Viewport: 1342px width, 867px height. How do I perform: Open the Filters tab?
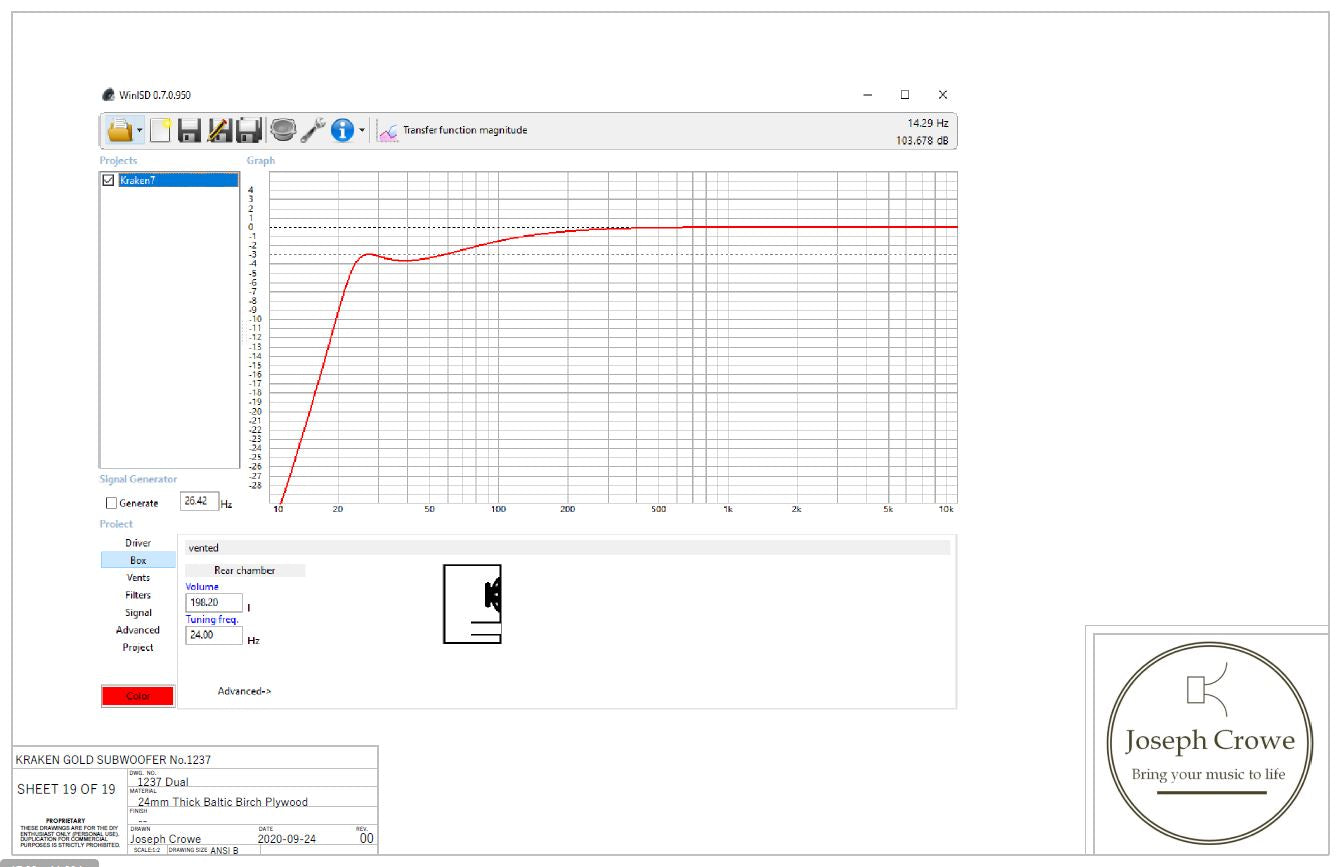click(x=138, y=595)
